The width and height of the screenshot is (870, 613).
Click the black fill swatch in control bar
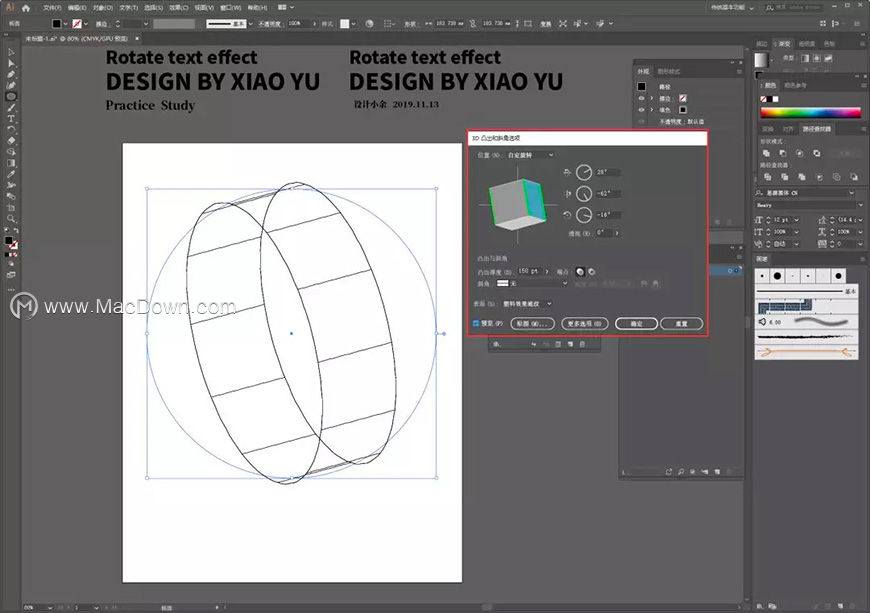click(57, 24)
